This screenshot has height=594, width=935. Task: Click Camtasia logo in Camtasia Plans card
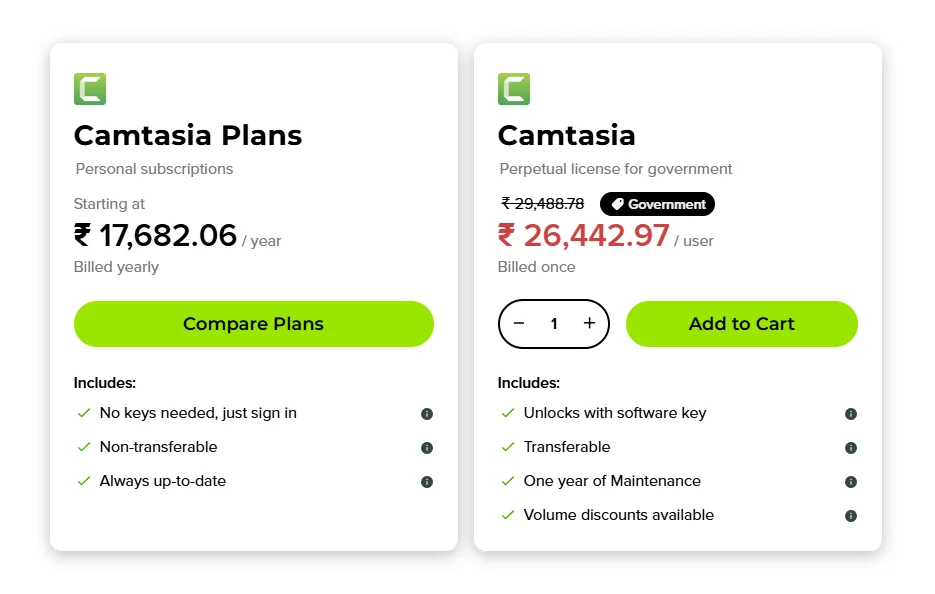[x=90, y=89]
